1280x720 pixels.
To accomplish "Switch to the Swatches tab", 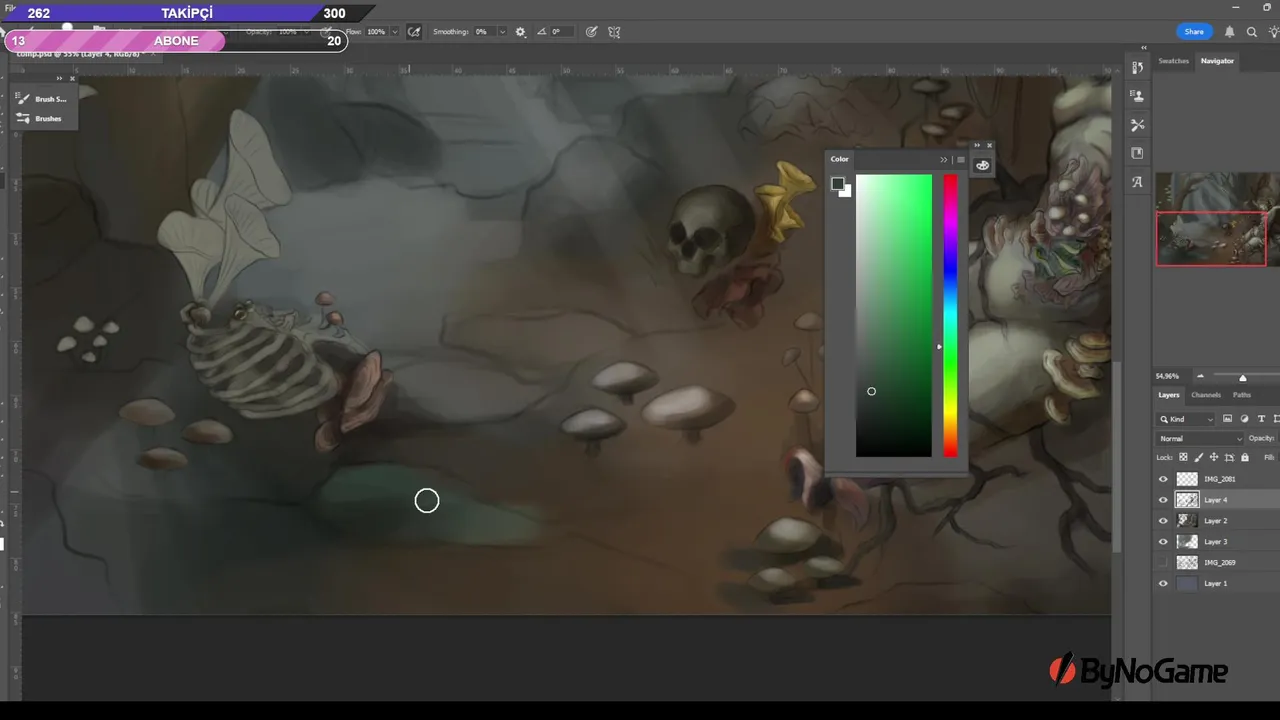I will pos(1173,61).
